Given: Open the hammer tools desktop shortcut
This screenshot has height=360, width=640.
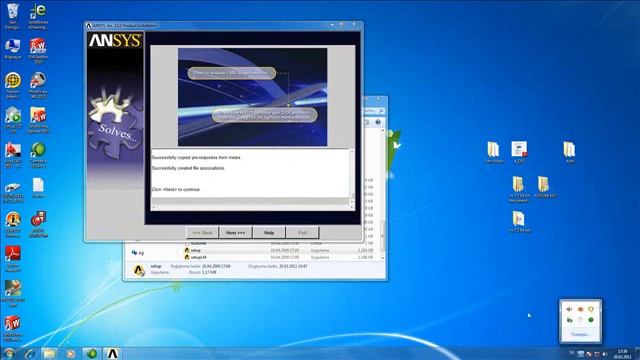Looking at the screenshot, I should click(x=13, y=293).
